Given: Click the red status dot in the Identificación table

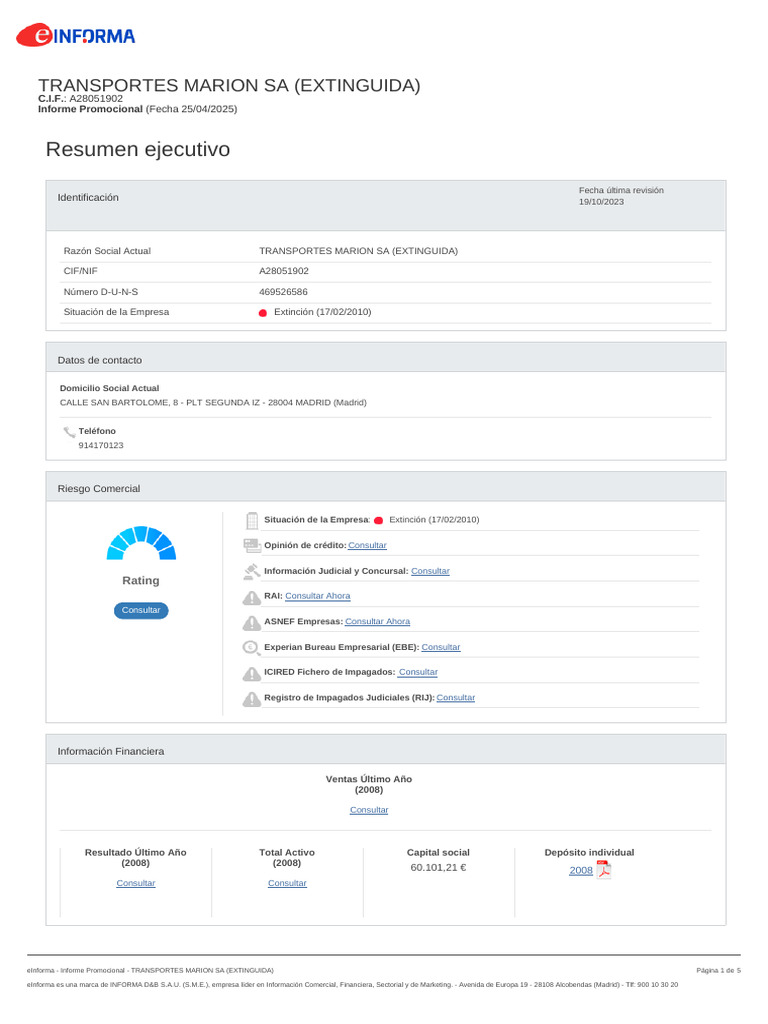Looking at the screenshot, I should coord(263,313).
